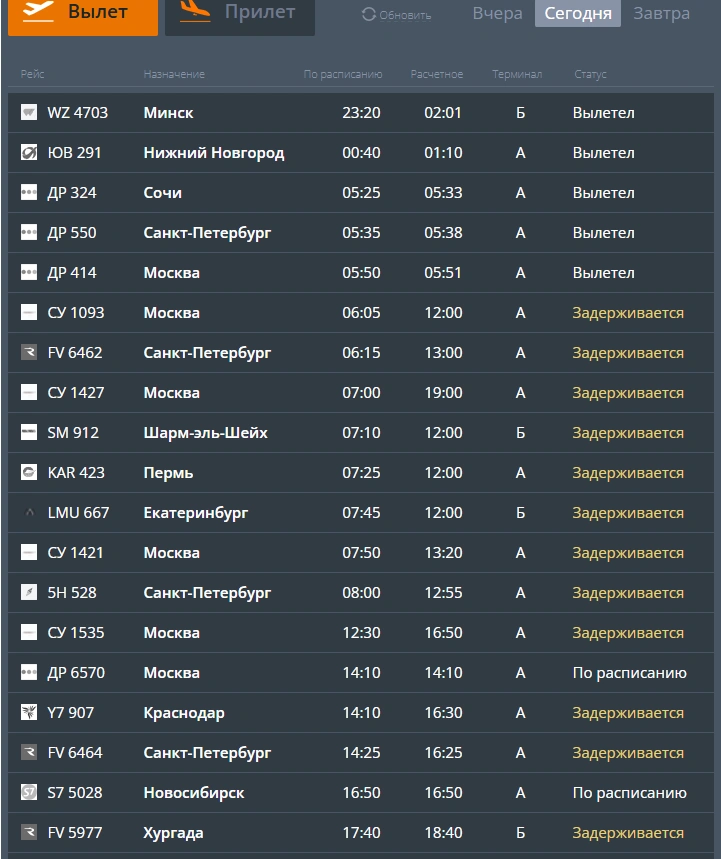
Task: Click Задерживается status of Y7 907
Action: click(x=628, y=712)
